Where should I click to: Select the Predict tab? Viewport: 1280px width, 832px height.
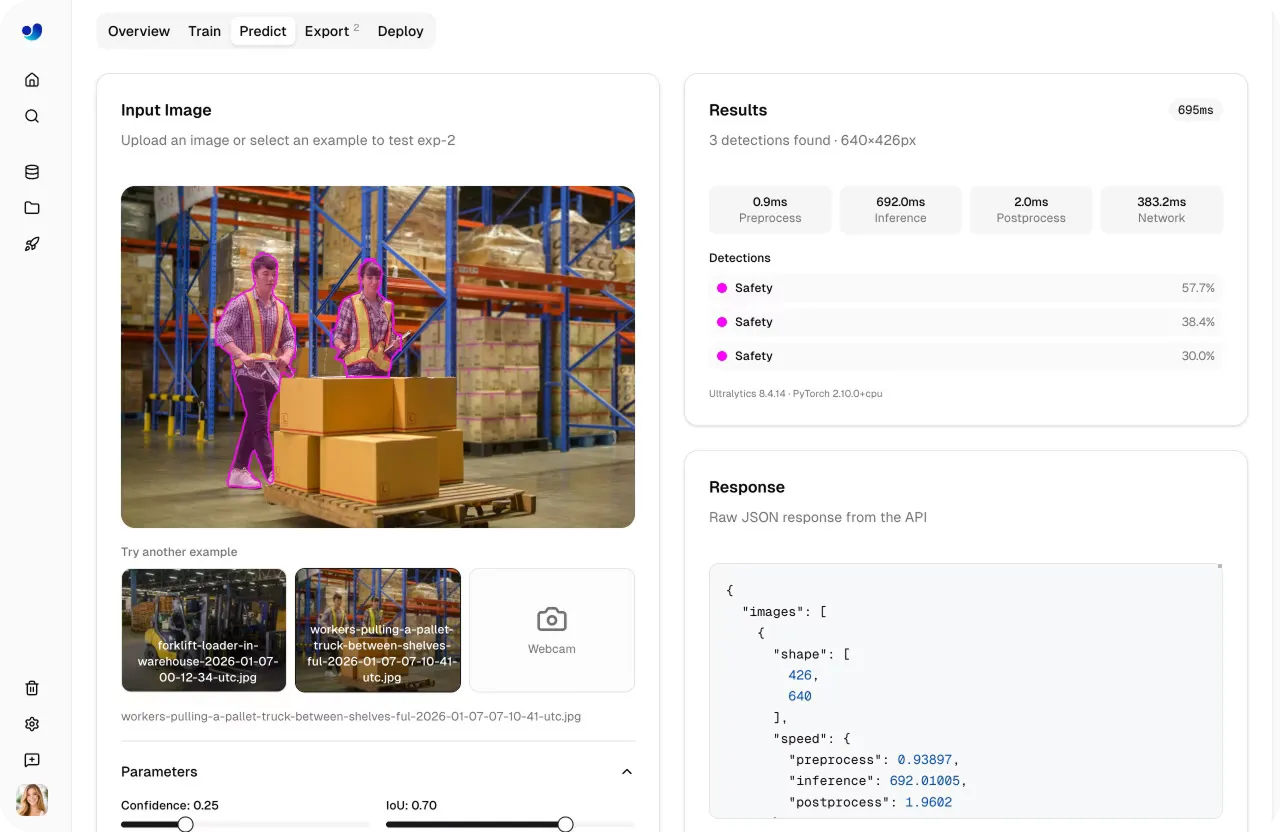(263, 31)
